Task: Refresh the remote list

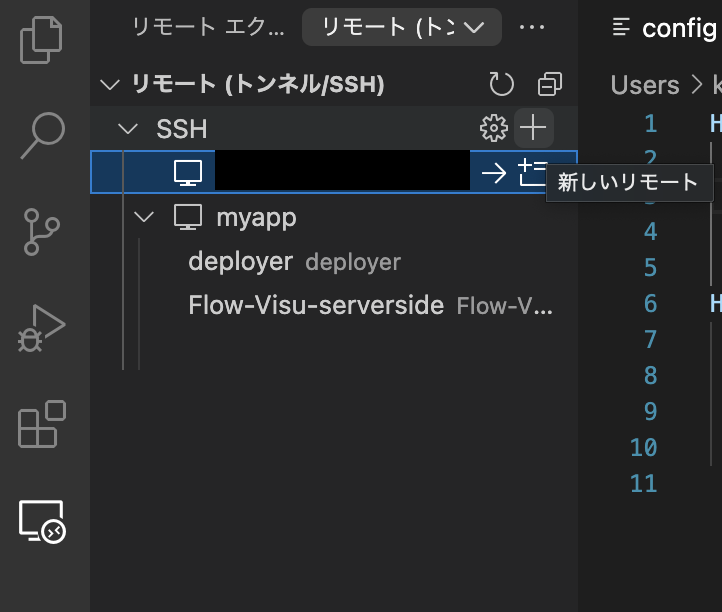Action: pos(501,85)
